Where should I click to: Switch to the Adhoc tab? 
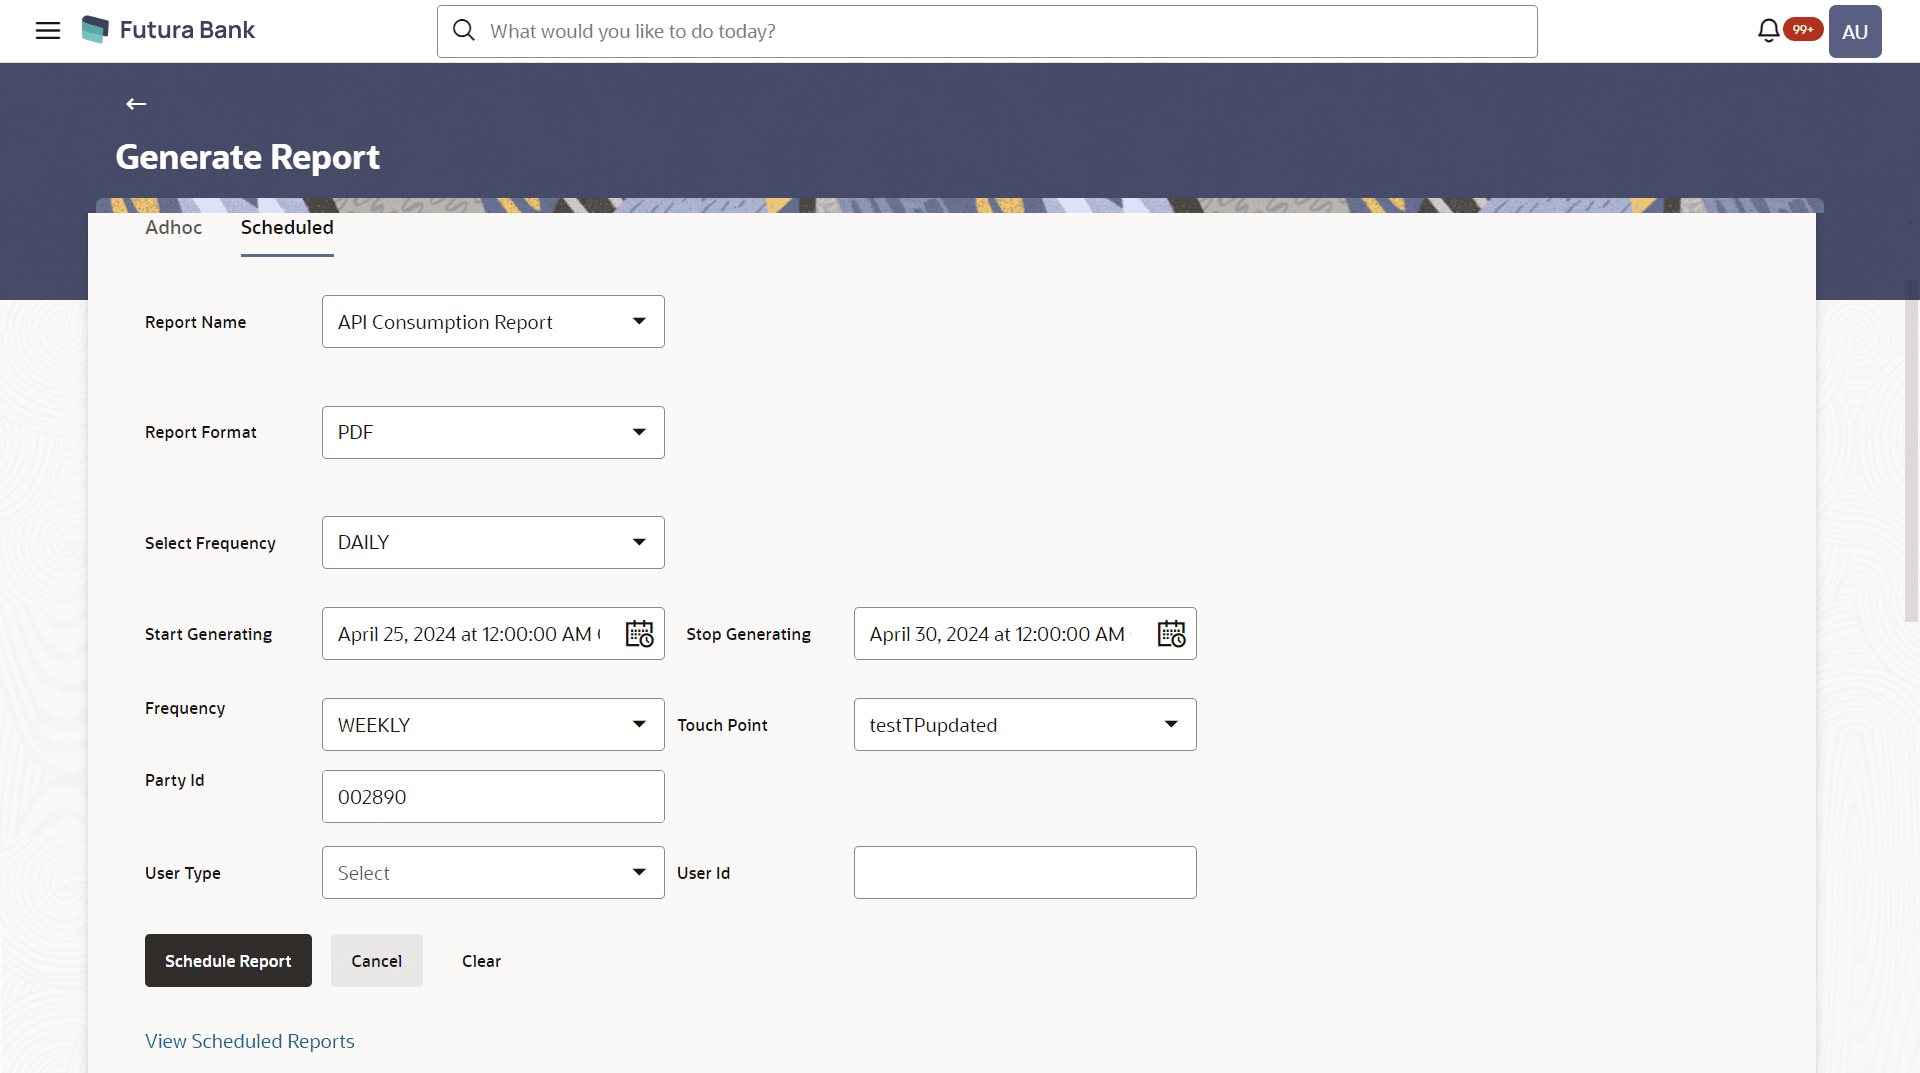(x=173, y=228)
